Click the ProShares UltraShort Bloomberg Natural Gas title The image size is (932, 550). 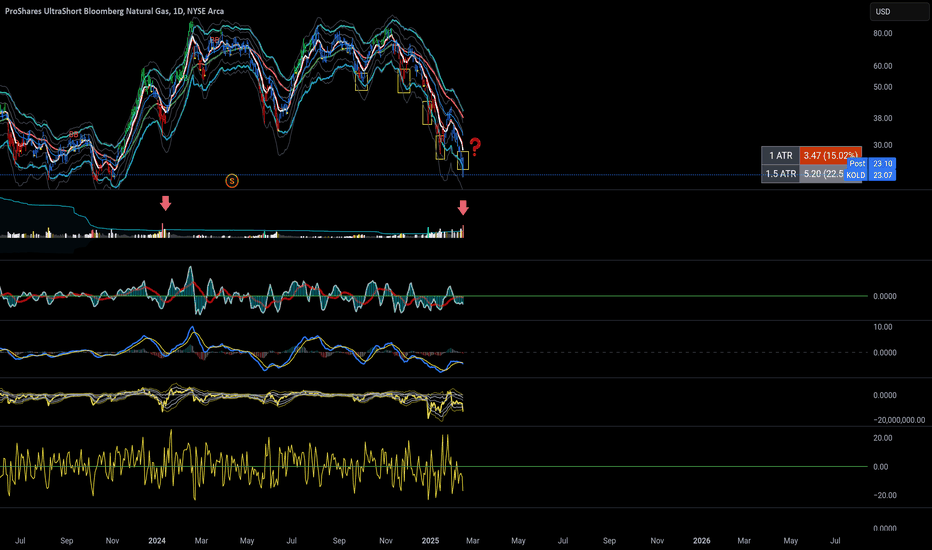click(114, 11)
